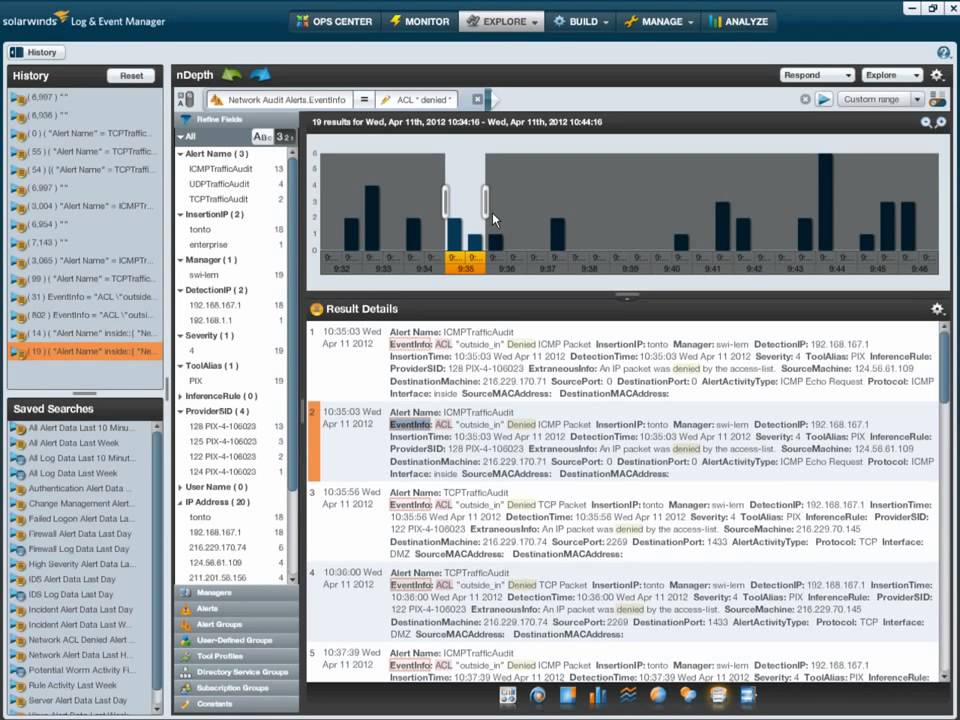Viewport: 960px width, 720px height.
Task: Open the MANAGE menu
Action: pos(659,21)
